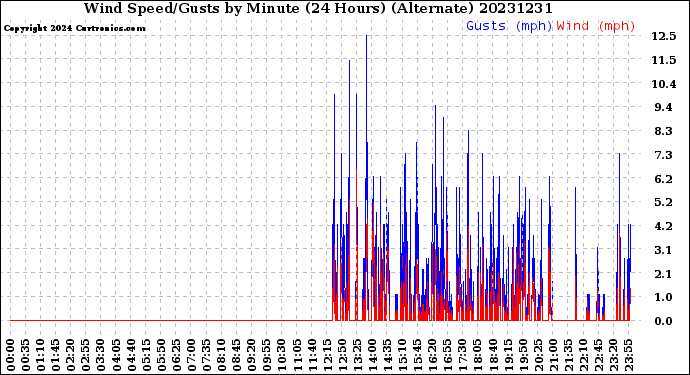Click the 20:25 time label
Screen dimensions: 690x375
pyautogui.click(x=538, y=355)
